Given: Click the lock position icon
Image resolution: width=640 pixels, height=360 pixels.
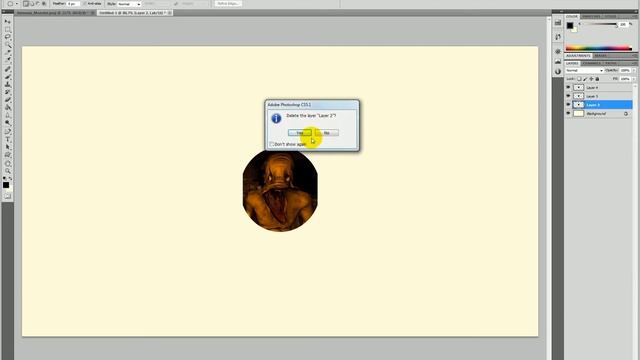Looking at the screenshot, I should pyautogui.click(x=591, y=79).
